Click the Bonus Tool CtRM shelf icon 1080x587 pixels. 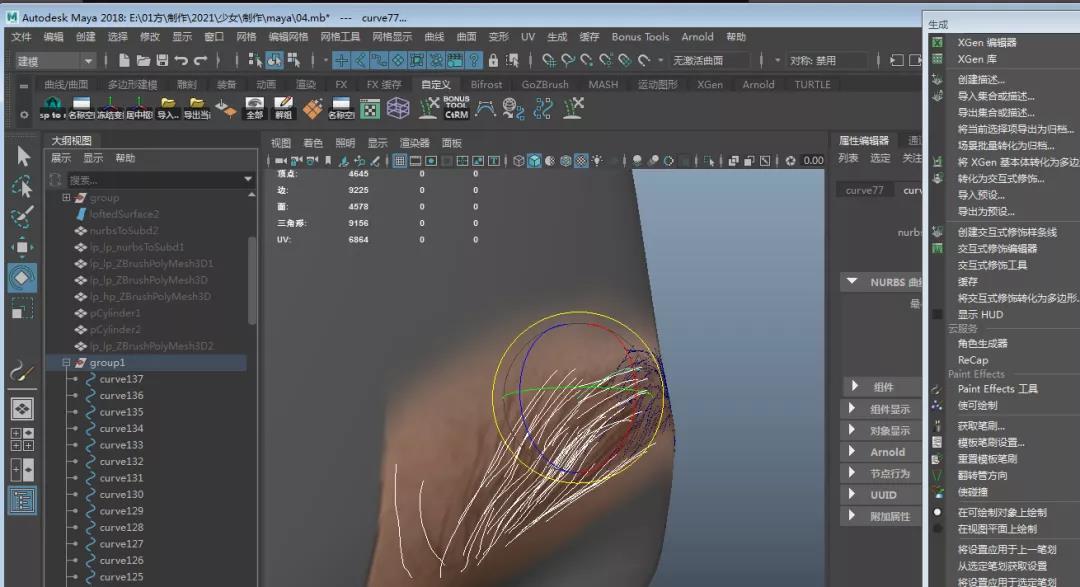[x=456, y=107]
